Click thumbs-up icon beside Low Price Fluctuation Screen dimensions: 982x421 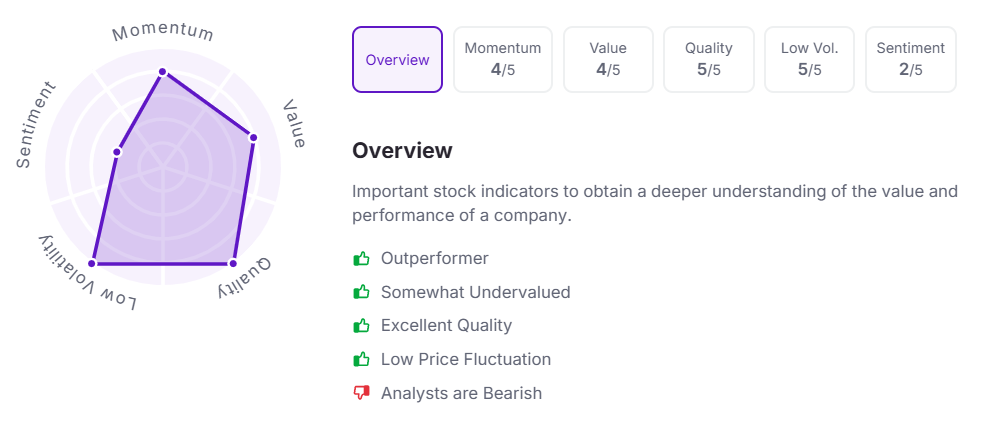[362, 360]
